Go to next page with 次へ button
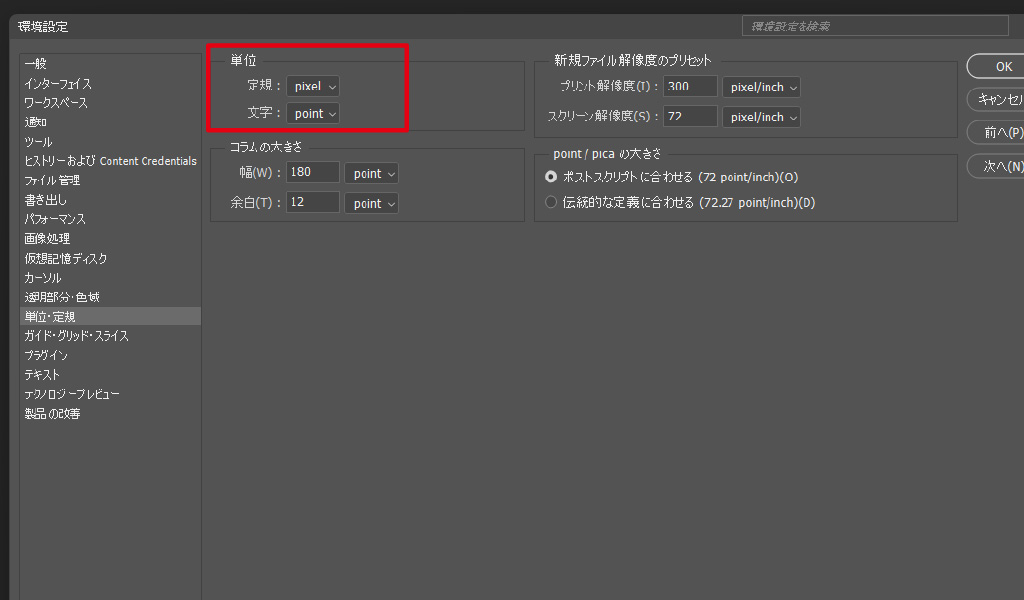Image resolution: width=1024 pixels, height=600 pixels. click(x=998, y=166)
